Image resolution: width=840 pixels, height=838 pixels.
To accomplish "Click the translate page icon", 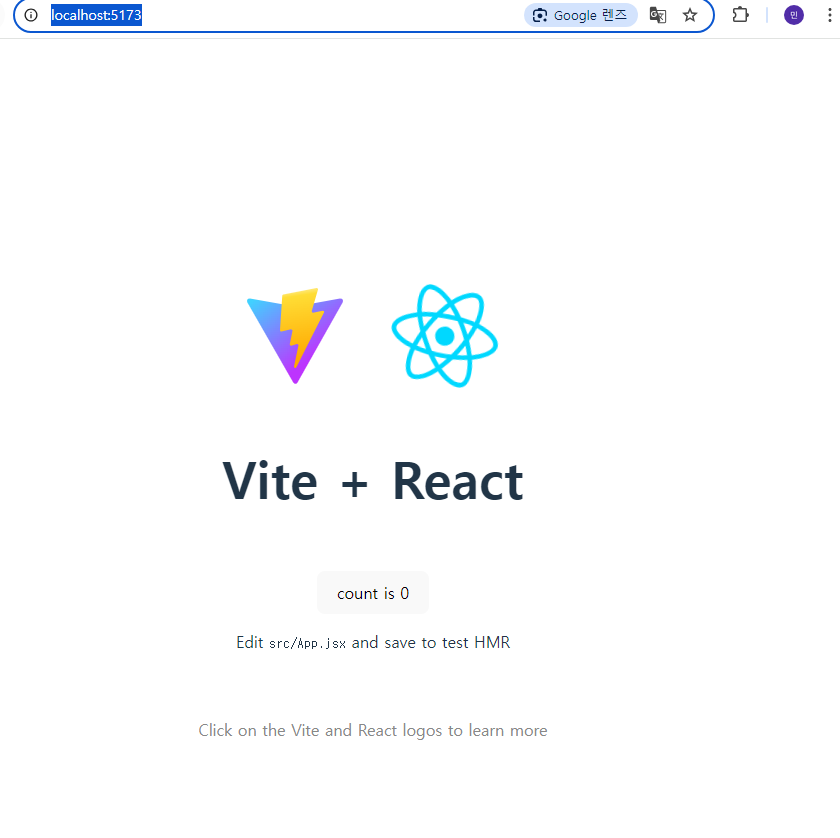I will [658, 15].
